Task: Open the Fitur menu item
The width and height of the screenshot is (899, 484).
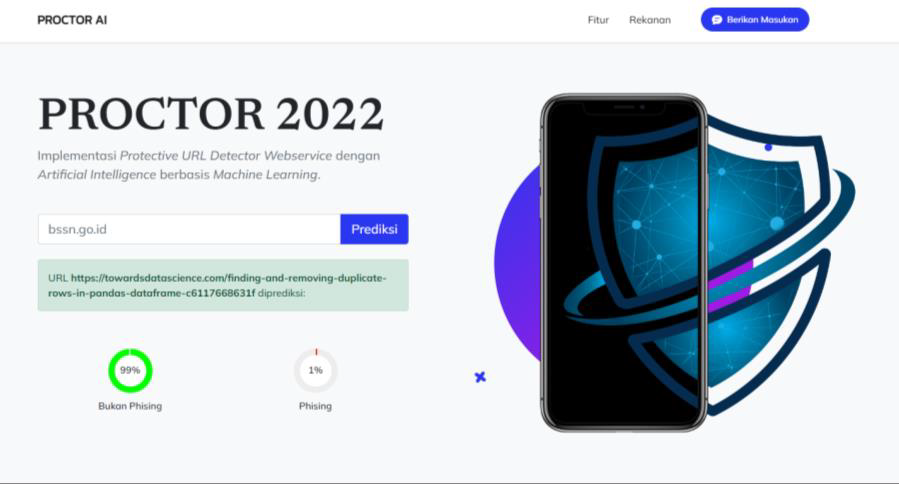Action: click(x=598, y=20)
